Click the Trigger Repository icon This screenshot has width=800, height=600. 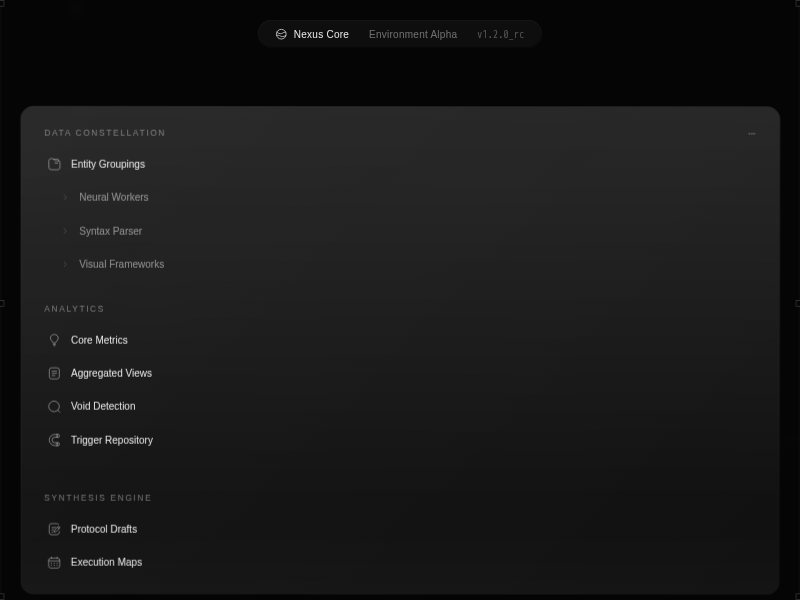(54, 440)
